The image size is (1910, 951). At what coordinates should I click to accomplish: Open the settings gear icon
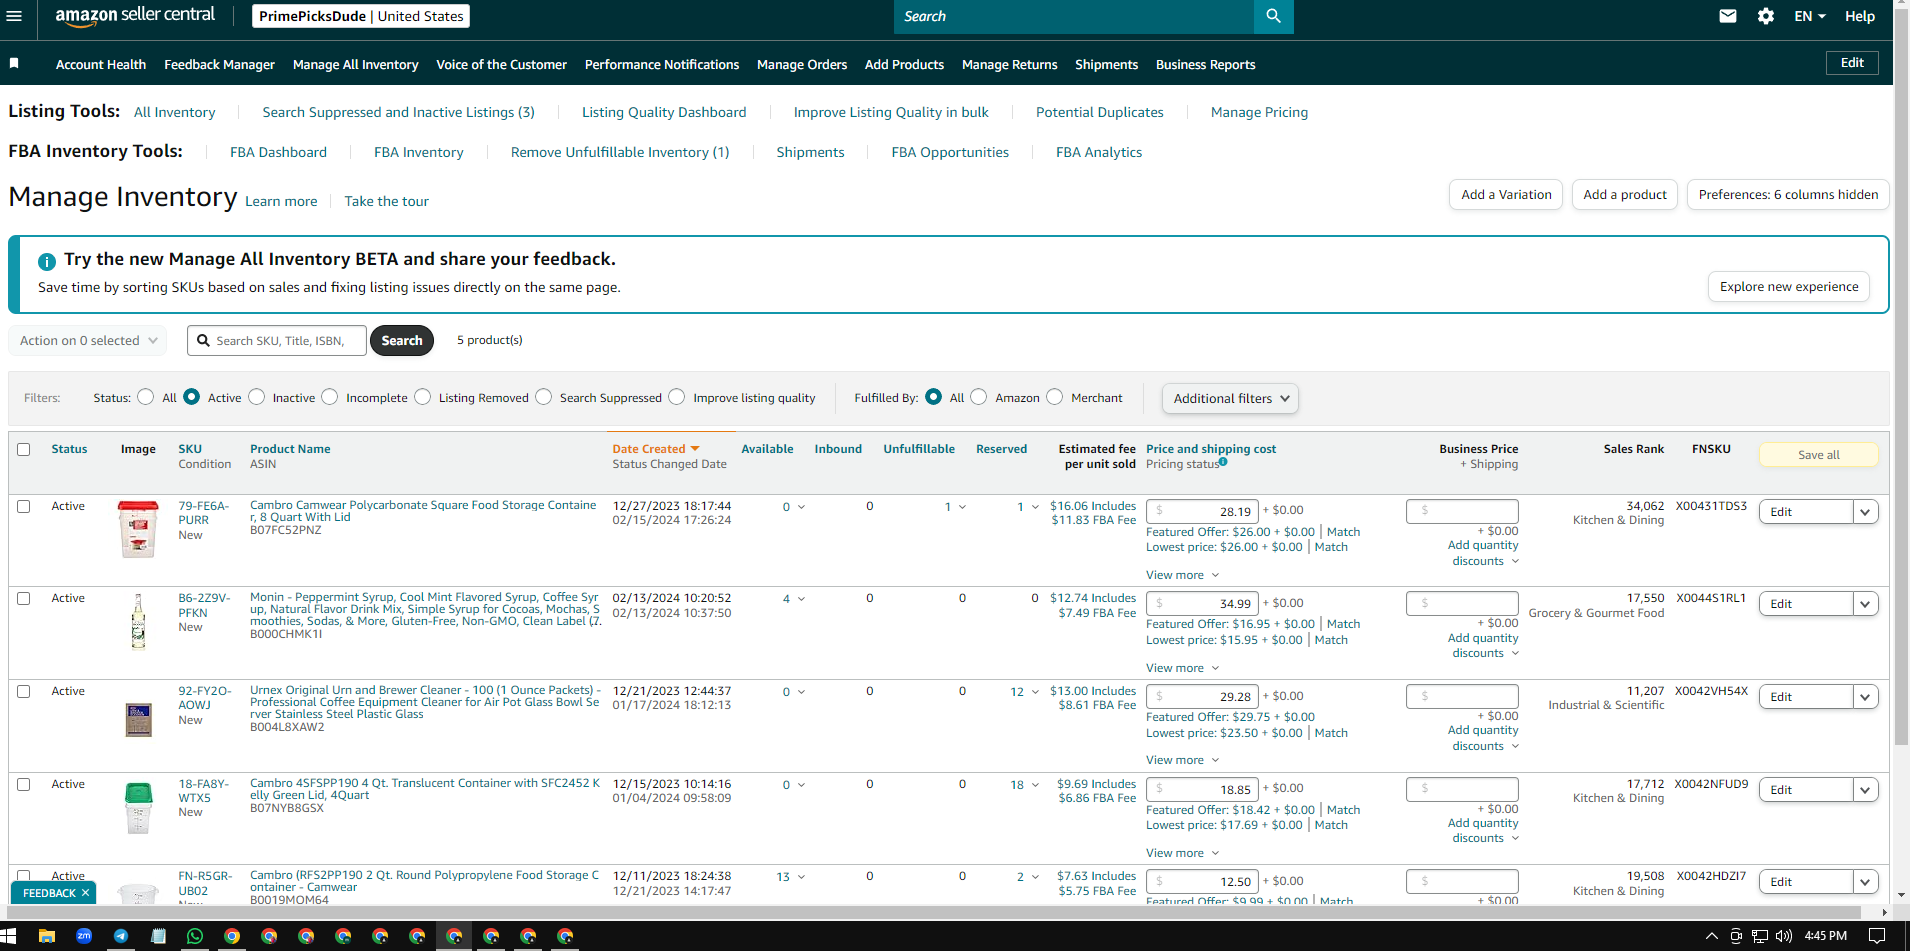click(x=1766, y=16)
